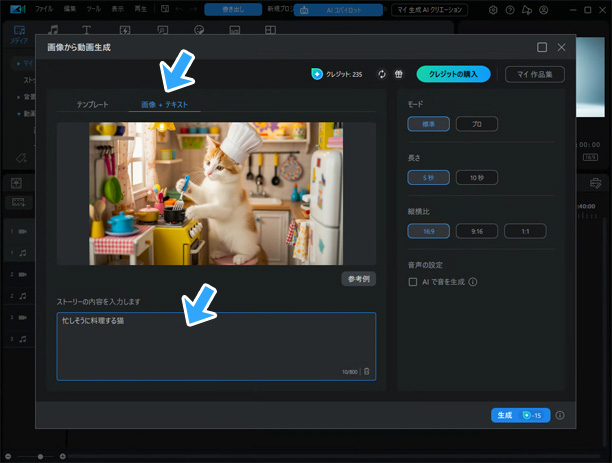
Task: Collapse the 動画 tree arrow
Action: (x=18, y=114)
